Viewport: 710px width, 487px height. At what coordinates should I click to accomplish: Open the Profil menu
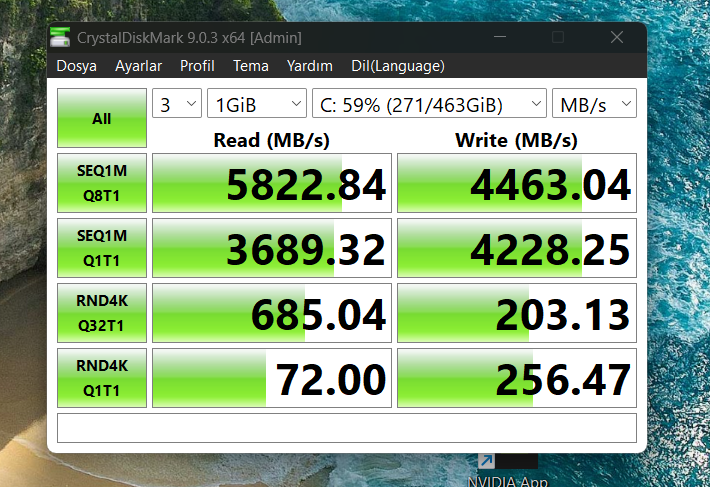click(197, 66)
